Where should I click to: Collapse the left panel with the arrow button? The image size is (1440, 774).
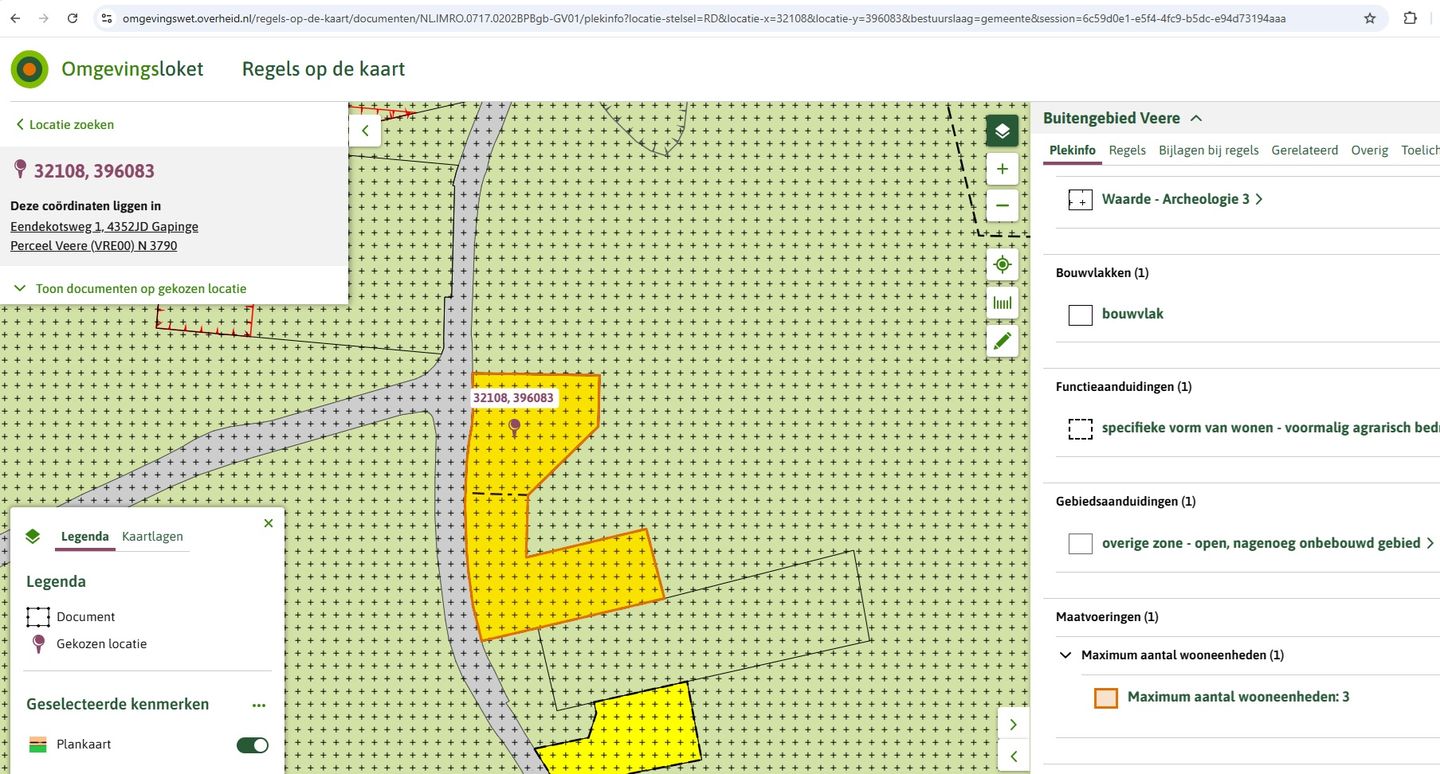(365, 131)
